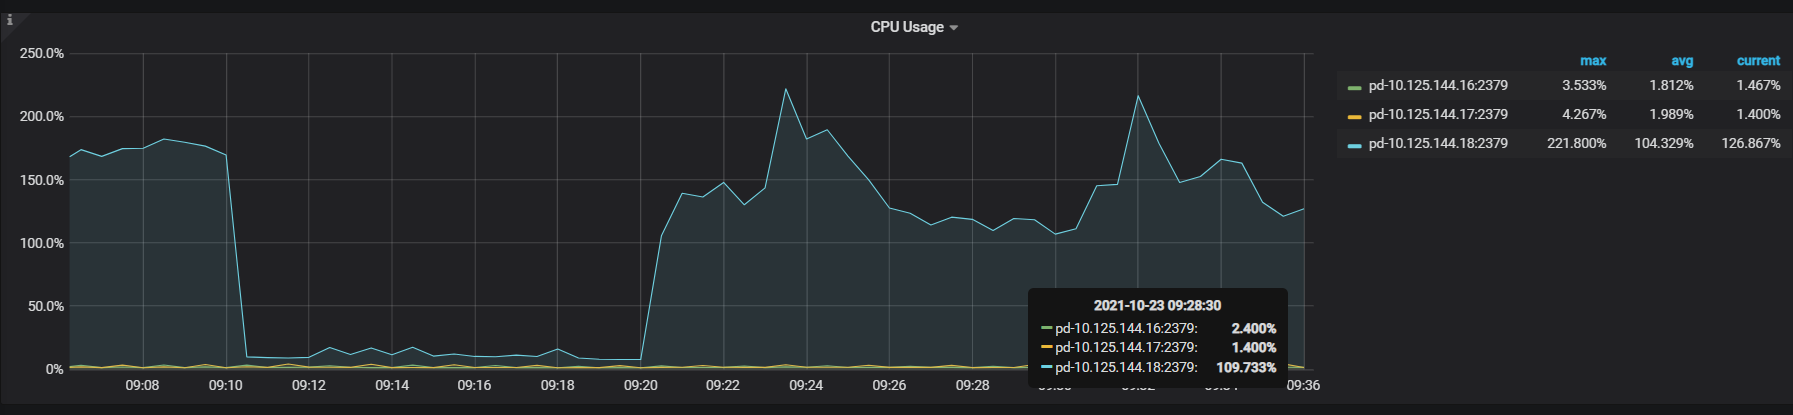Sort legend by the current column header
Viewport: 1793px width, 415px height.
pyautogui.click(x=1758, y=61)
